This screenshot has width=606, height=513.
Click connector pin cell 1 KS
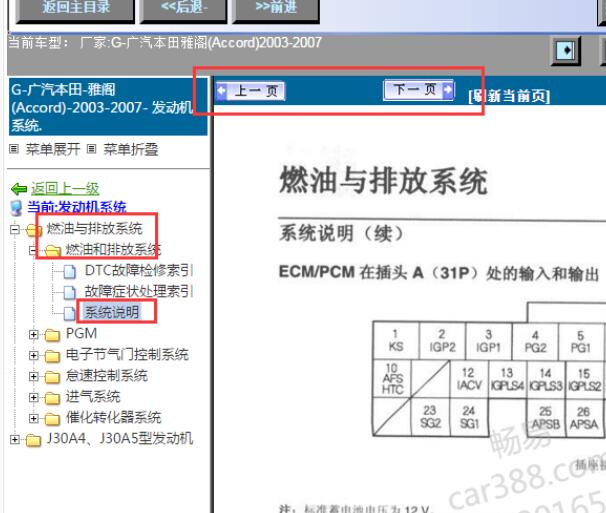(x=396, y=340)
